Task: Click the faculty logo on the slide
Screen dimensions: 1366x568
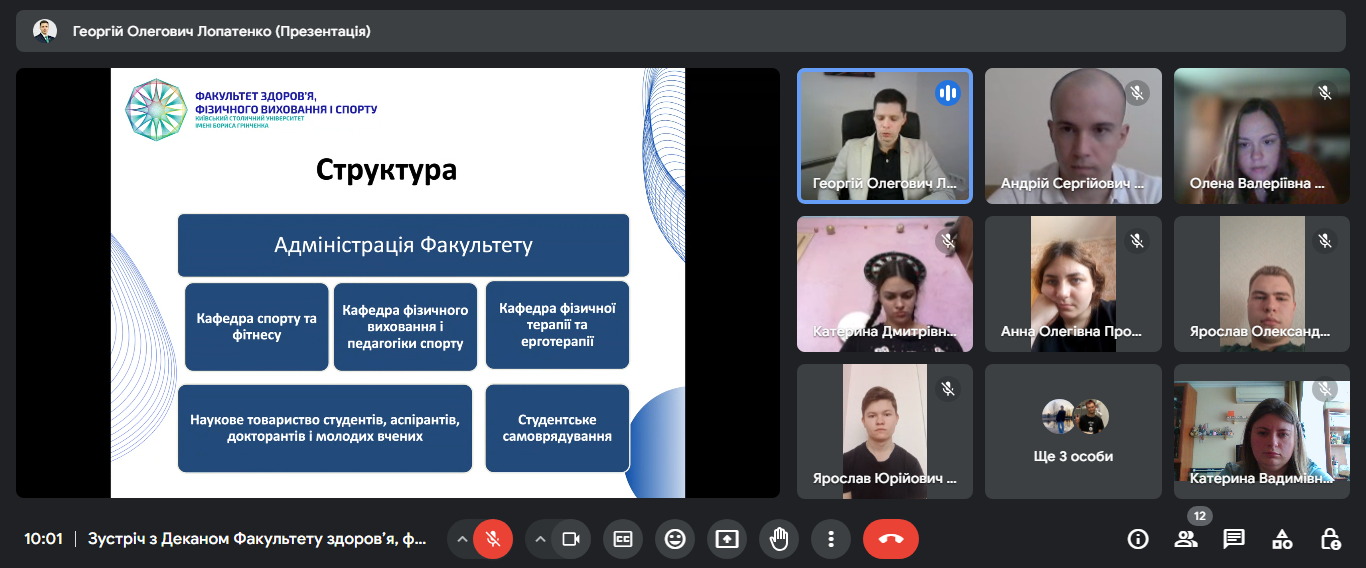Action: point(156,109)
